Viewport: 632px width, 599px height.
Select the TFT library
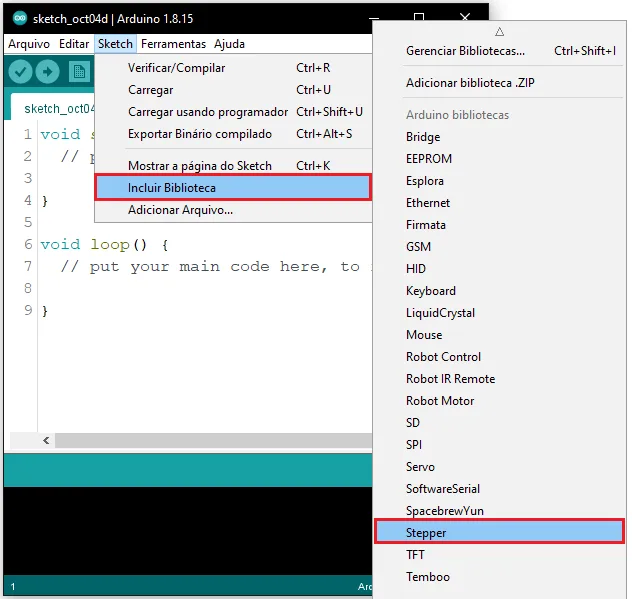click(x=500, y=555)
